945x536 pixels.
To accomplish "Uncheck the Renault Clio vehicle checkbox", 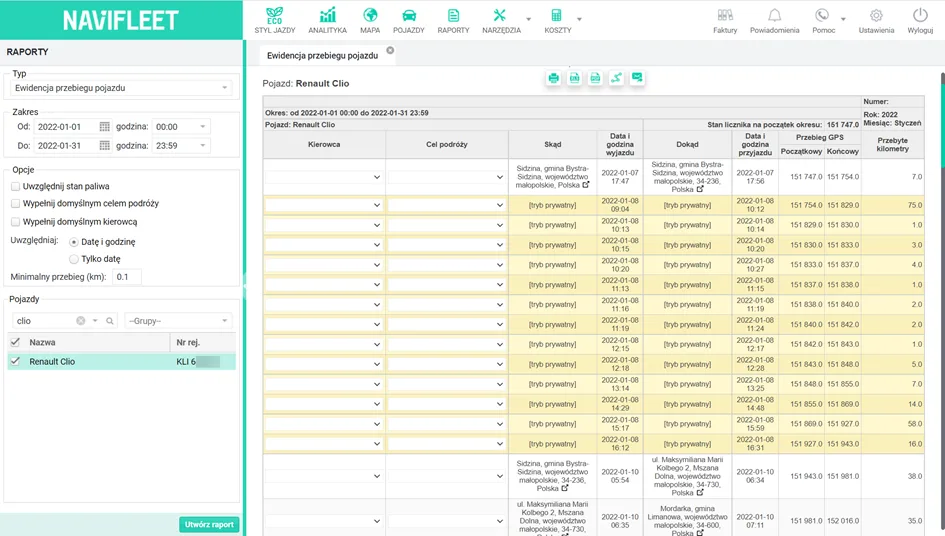I will coord(15,362).
